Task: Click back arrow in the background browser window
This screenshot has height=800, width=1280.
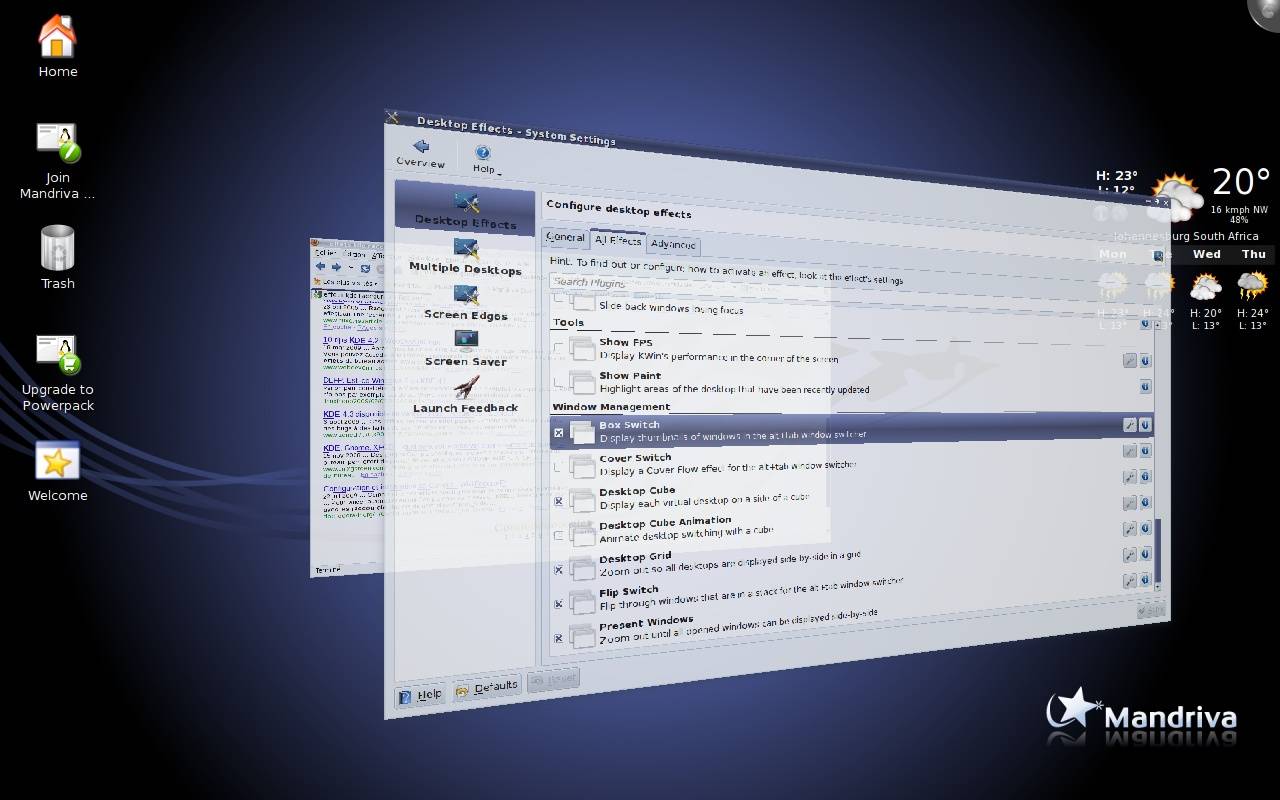Action: click(x=320, y=267)
